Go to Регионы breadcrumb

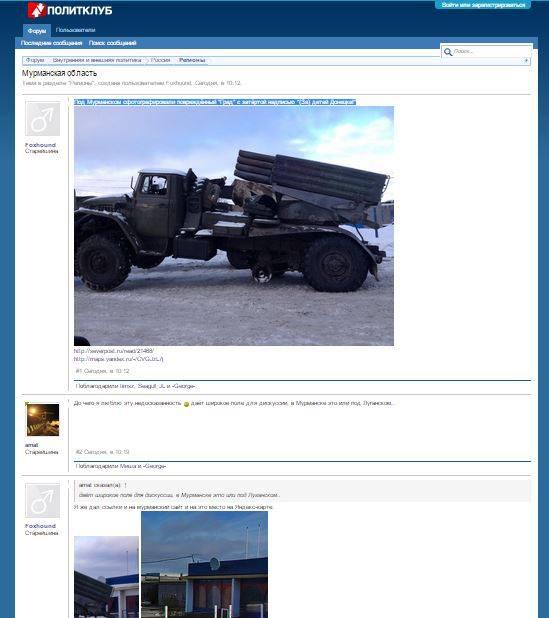(192, 60)
